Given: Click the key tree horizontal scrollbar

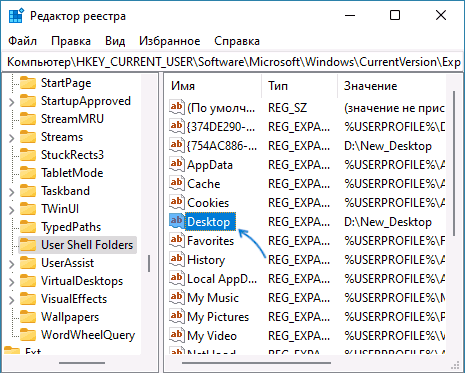Looking at the screenshot, I should tap(82, 363).
